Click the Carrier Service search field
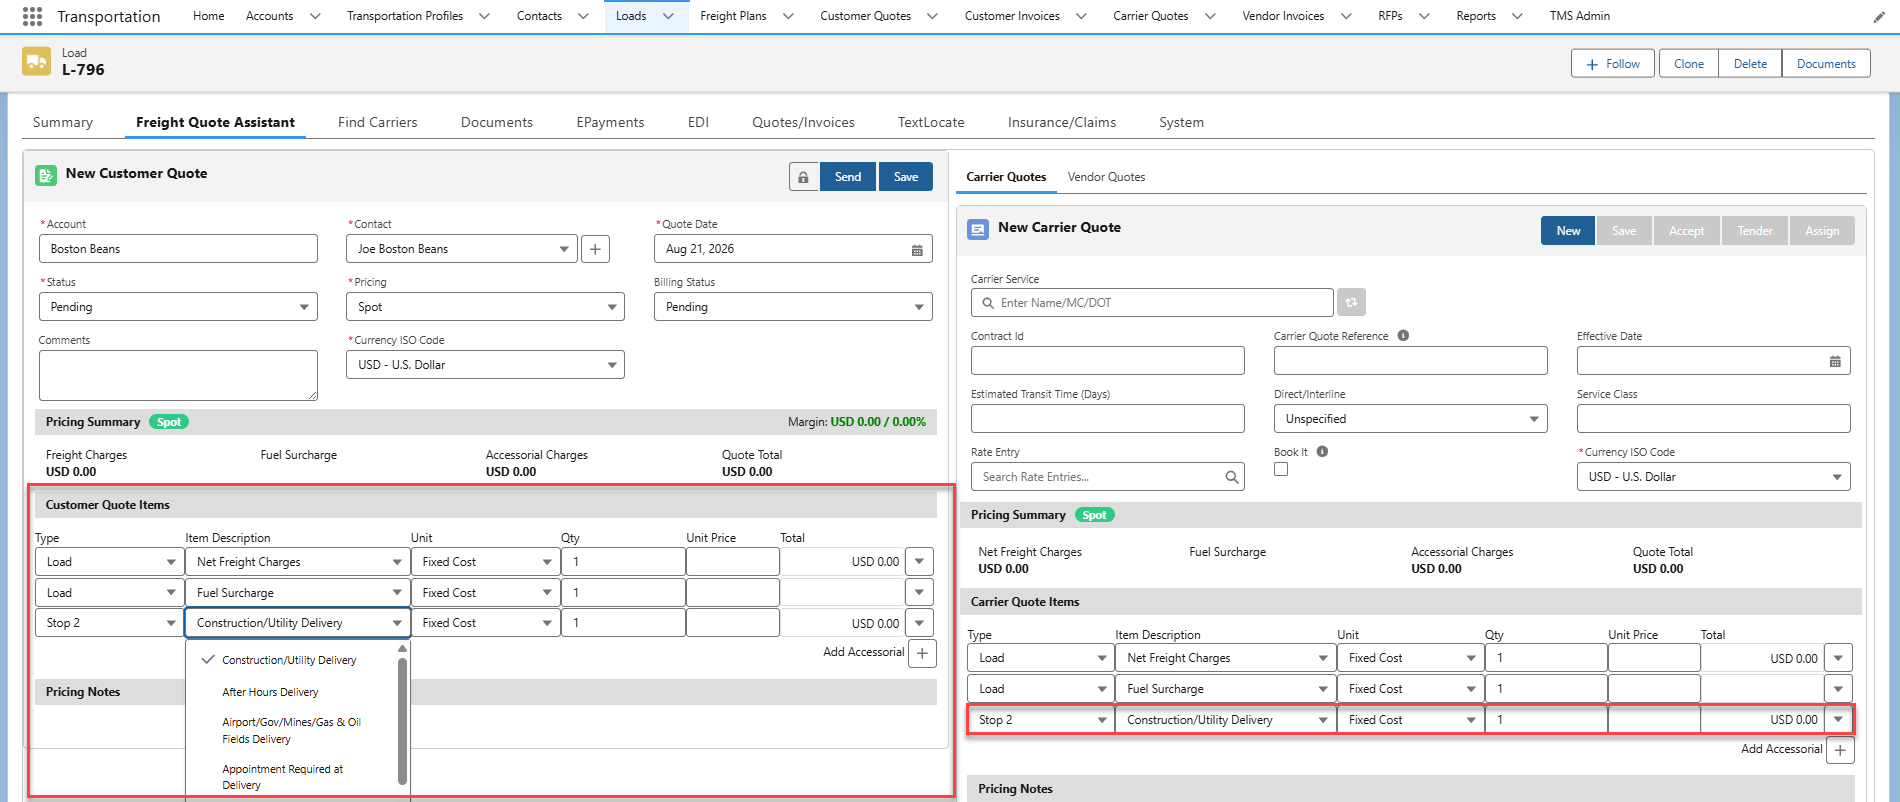The image size is (1900, 802). [1152, 303]
